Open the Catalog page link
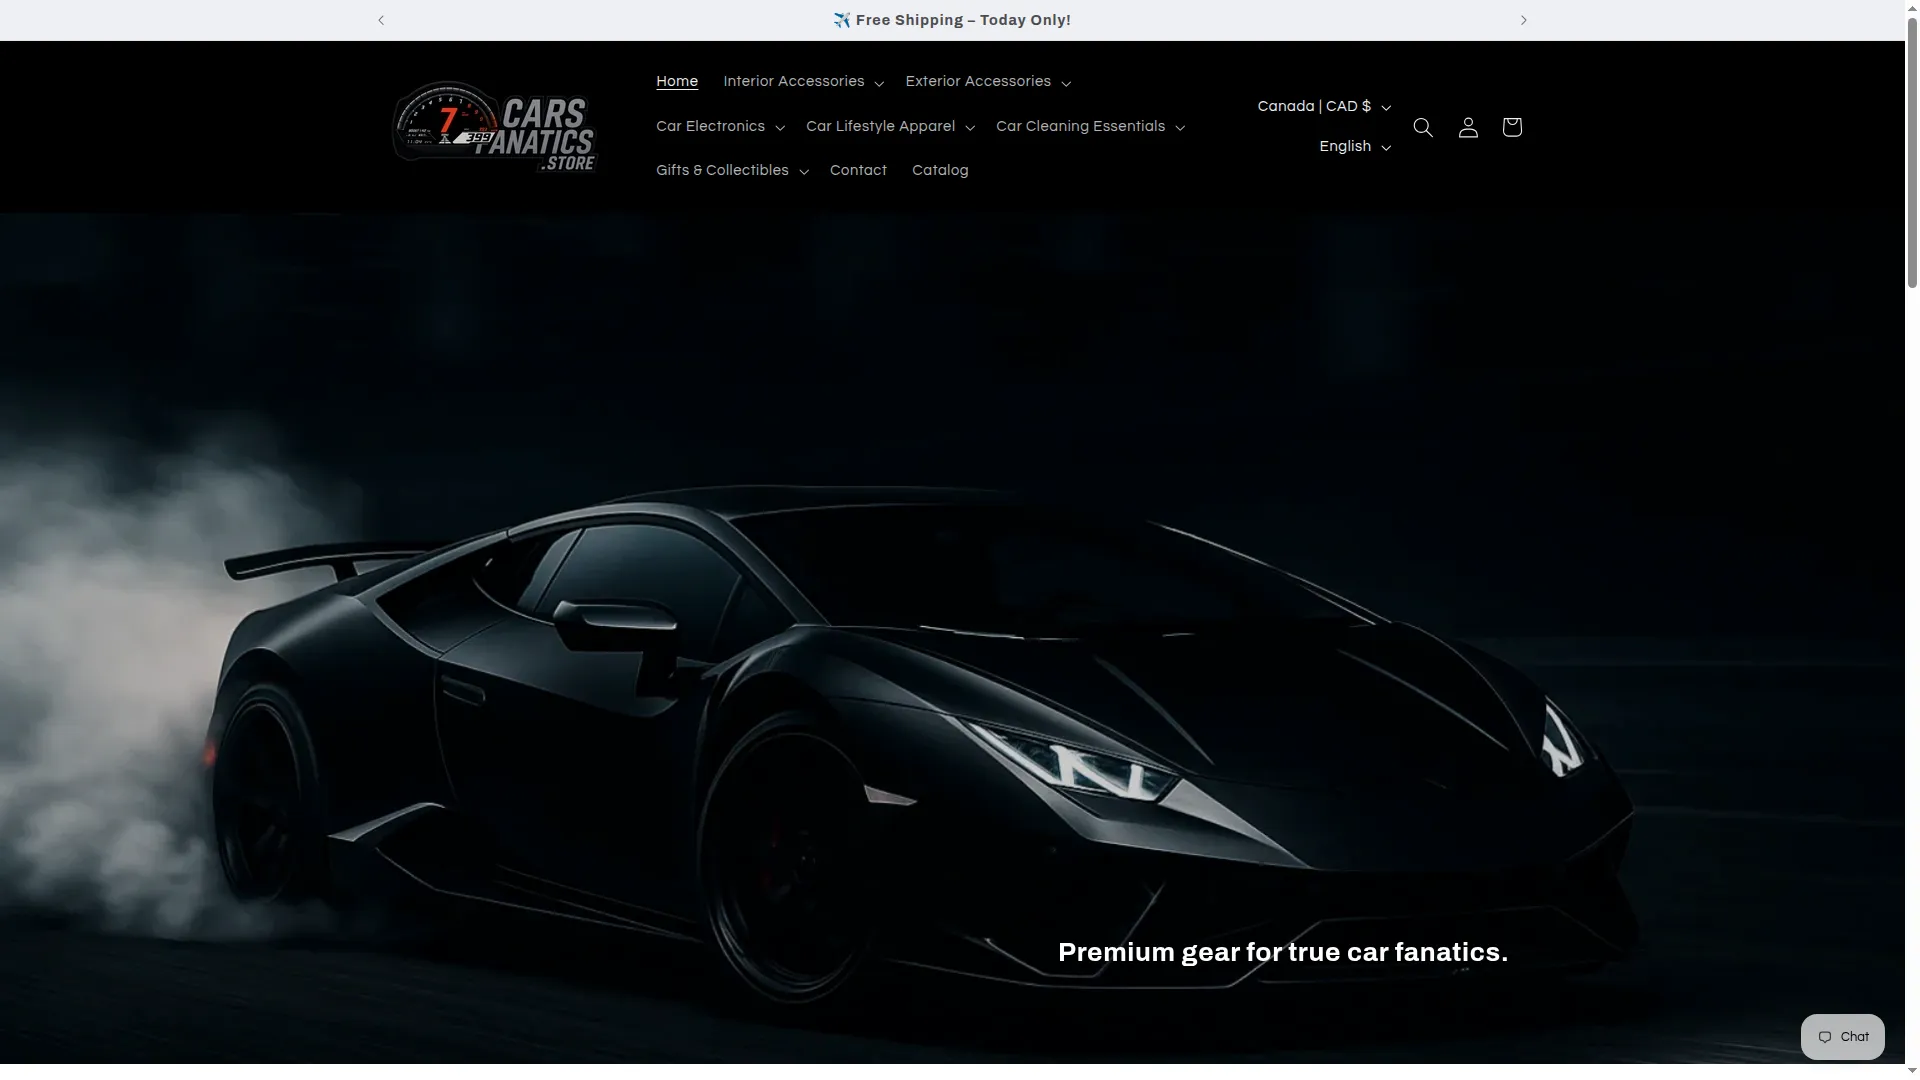Viewport: 1920px width, 1080px height. click(x=940, y=171)
